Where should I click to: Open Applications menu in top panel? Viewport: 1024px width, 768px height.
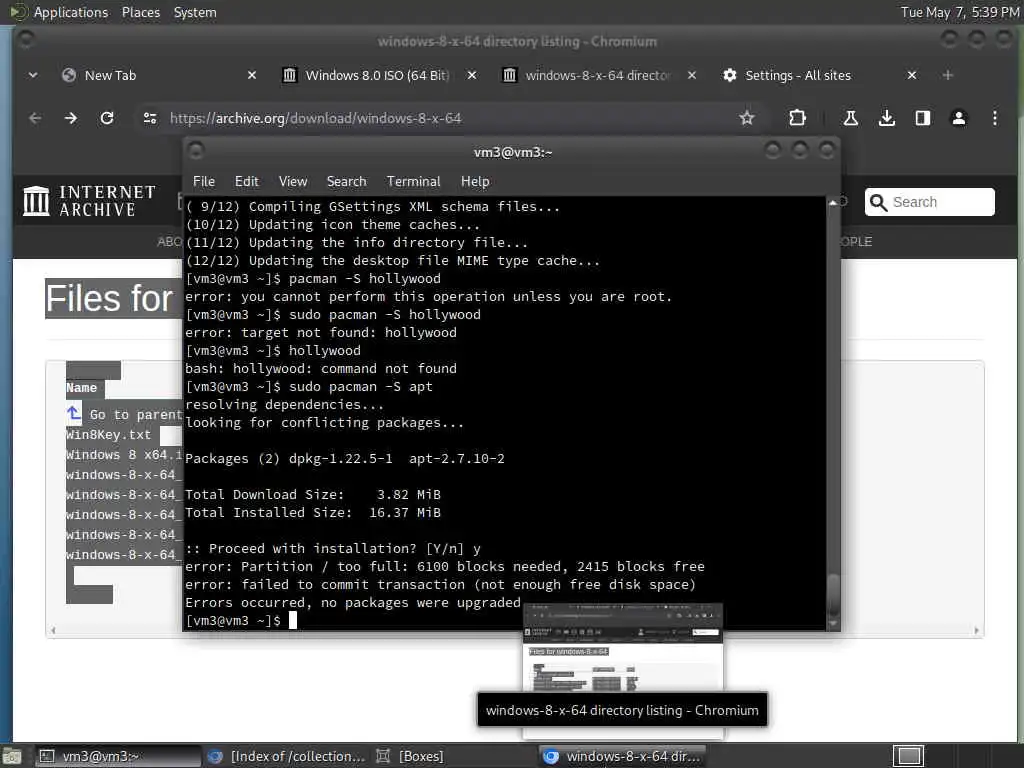pyautogui.click(x=71, y=12)
